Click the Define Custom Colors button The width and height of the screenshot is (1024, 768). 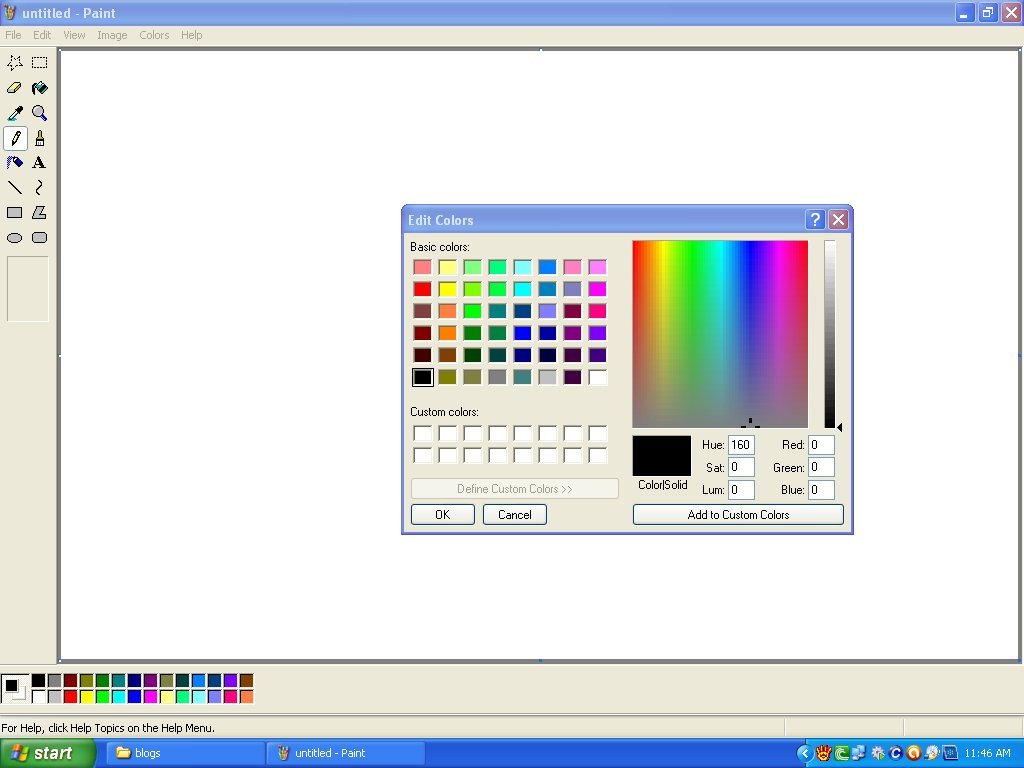coord(515,488)
